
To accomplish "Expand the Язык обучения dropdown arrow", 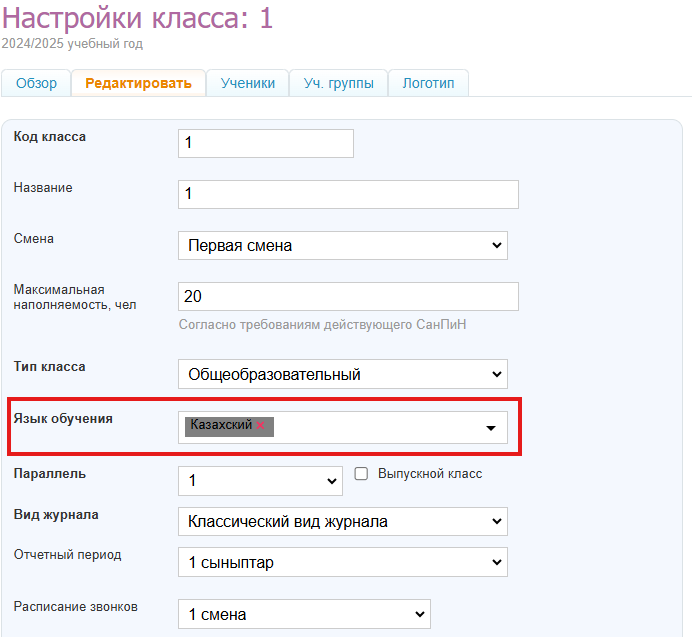I will 490,428.
